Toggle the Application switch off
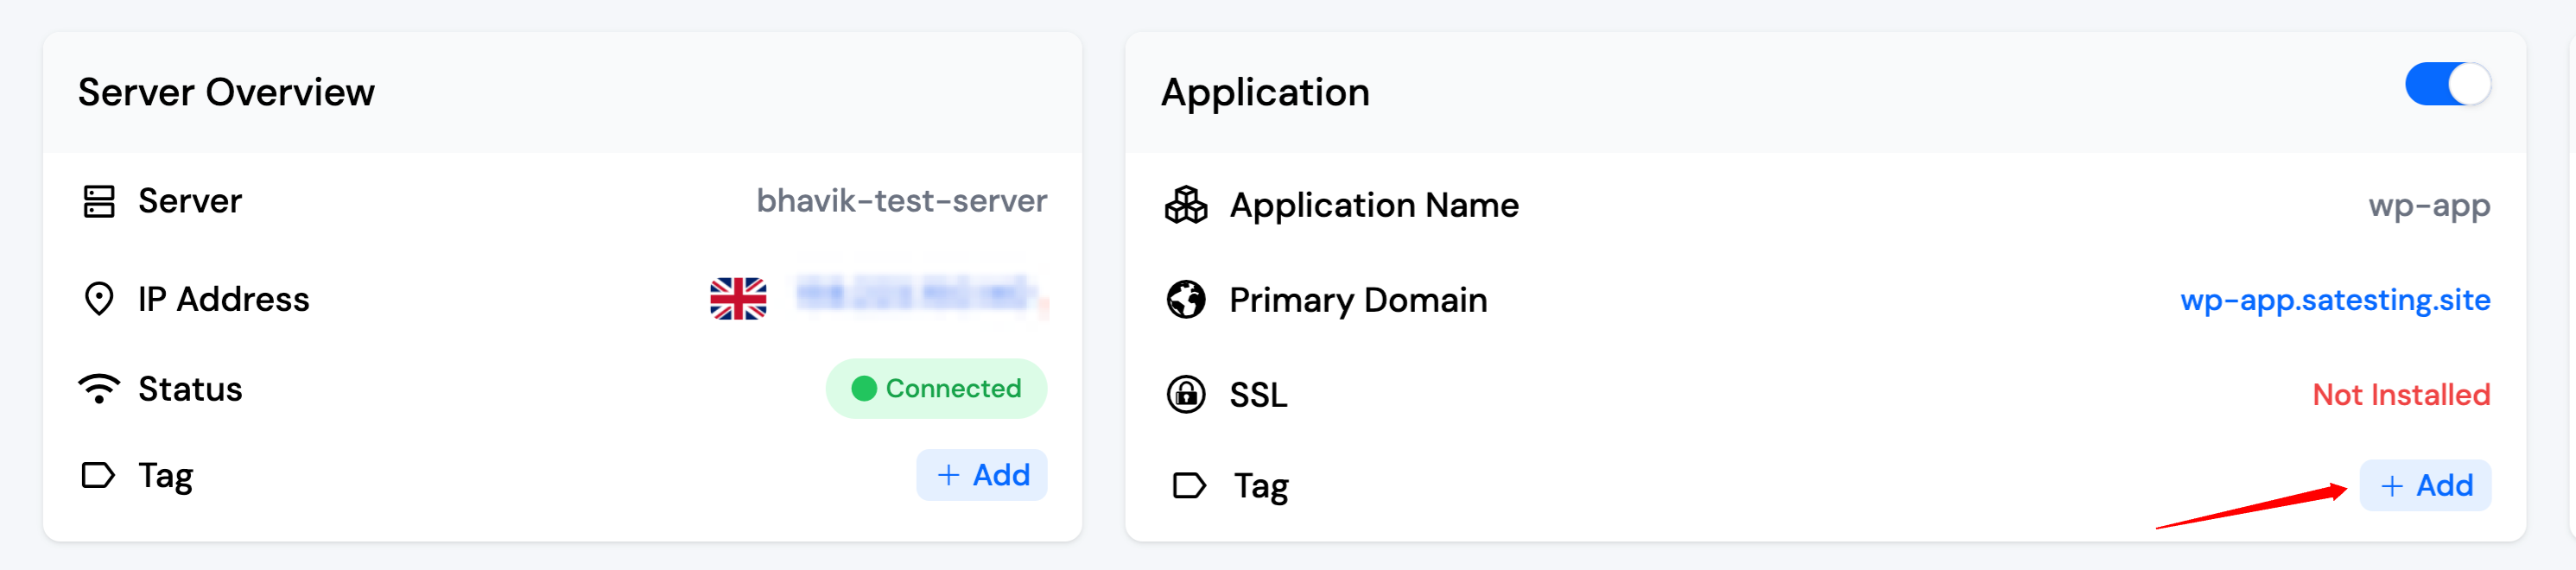This screenshot has width=2576, height=570. (2447, 84)
